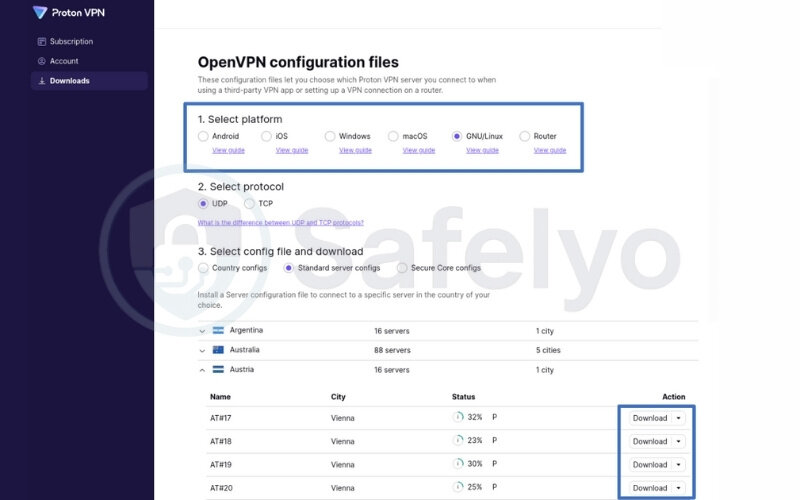
Task: Click the Argentina flag icon
Action: 218,330
